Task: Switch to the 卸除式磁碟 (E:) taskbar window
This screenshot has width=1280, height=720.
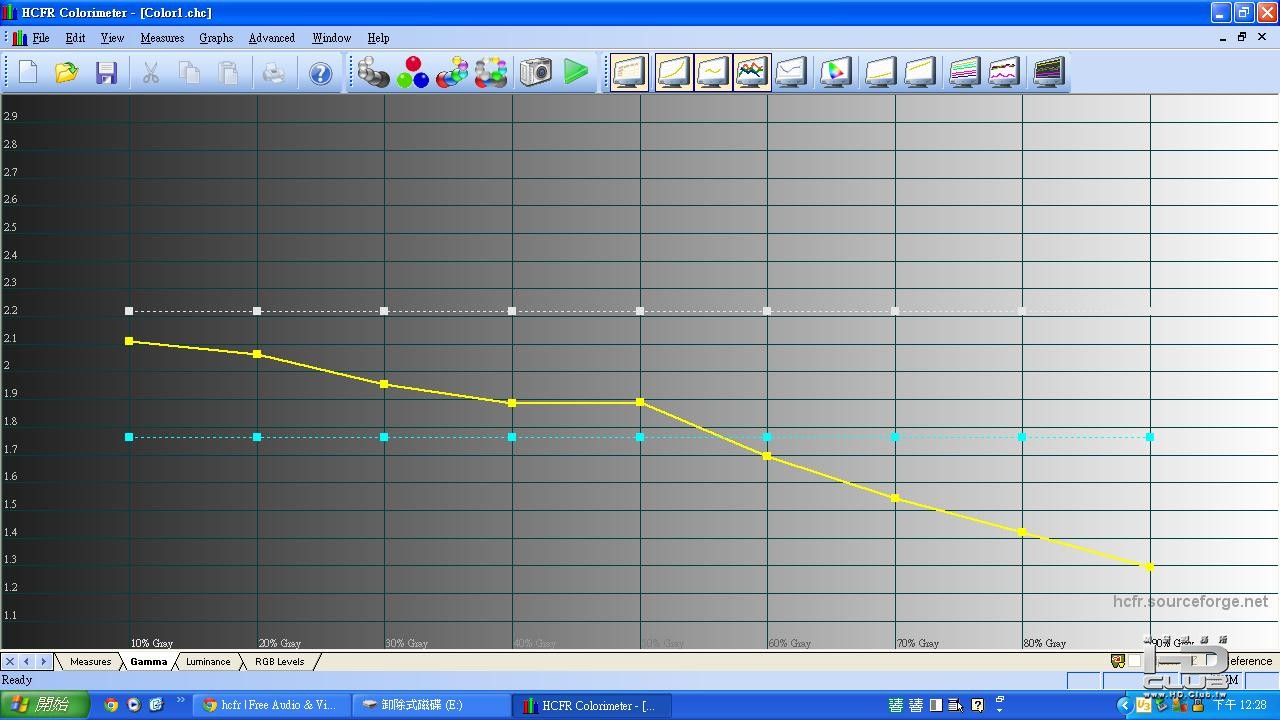Action: pyautogui.click(x=431, y=705)
